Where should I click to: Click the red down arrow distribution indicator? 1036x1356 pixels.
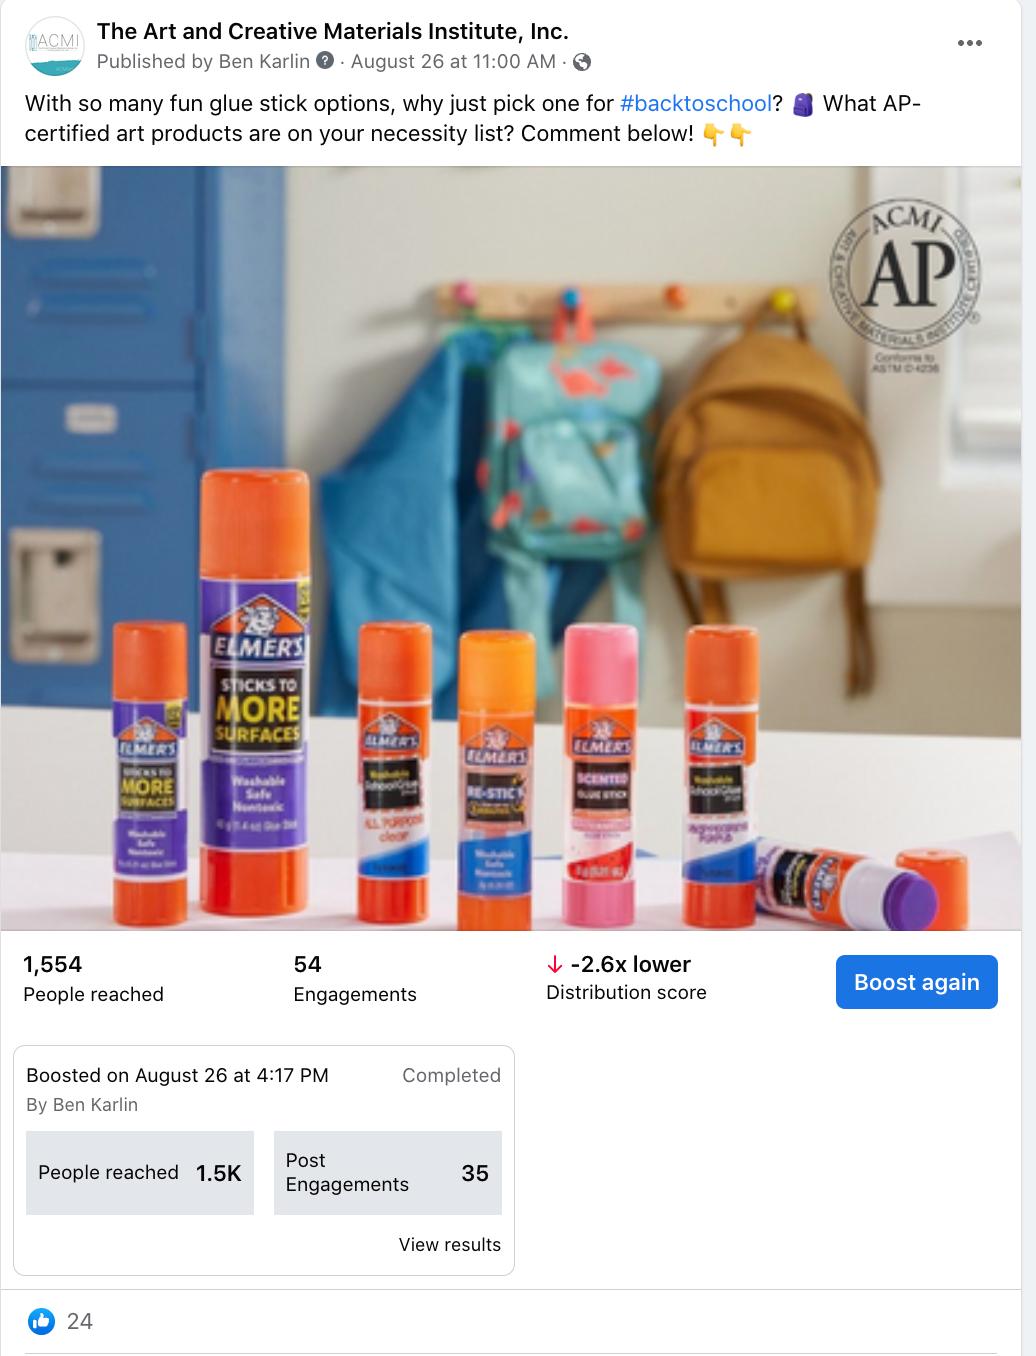(x=554, y=965)
